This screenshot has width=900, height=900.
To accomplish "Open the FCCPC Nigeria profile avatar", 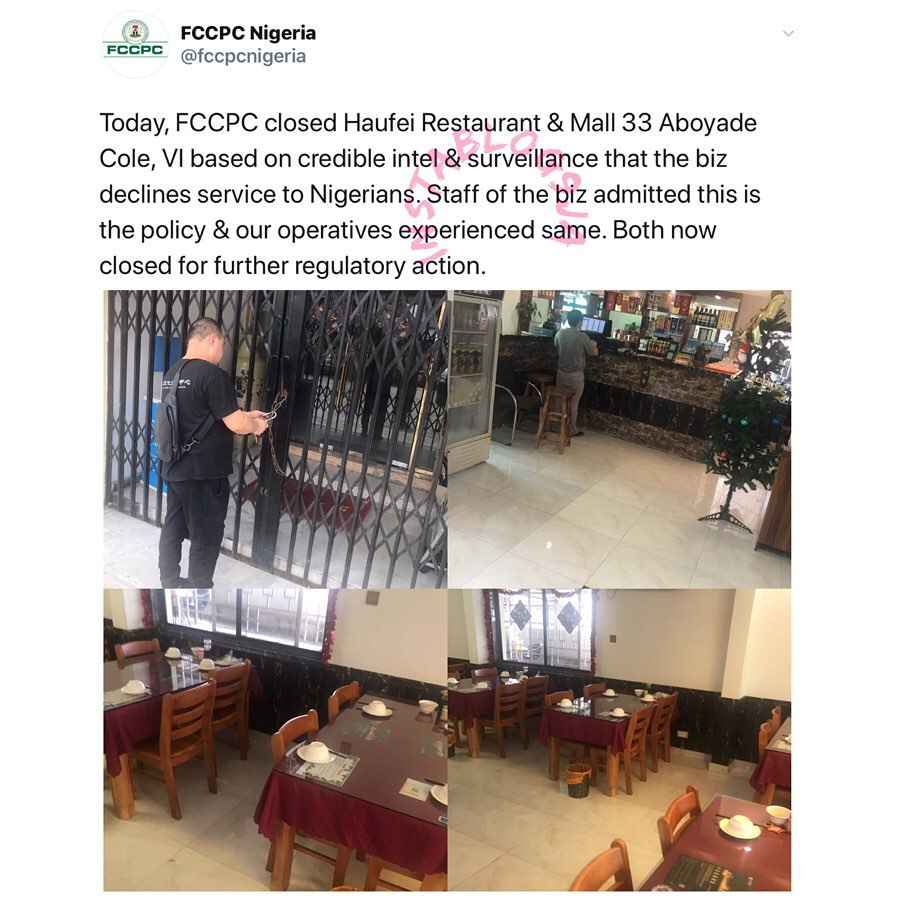I will [x=135, y=44].
